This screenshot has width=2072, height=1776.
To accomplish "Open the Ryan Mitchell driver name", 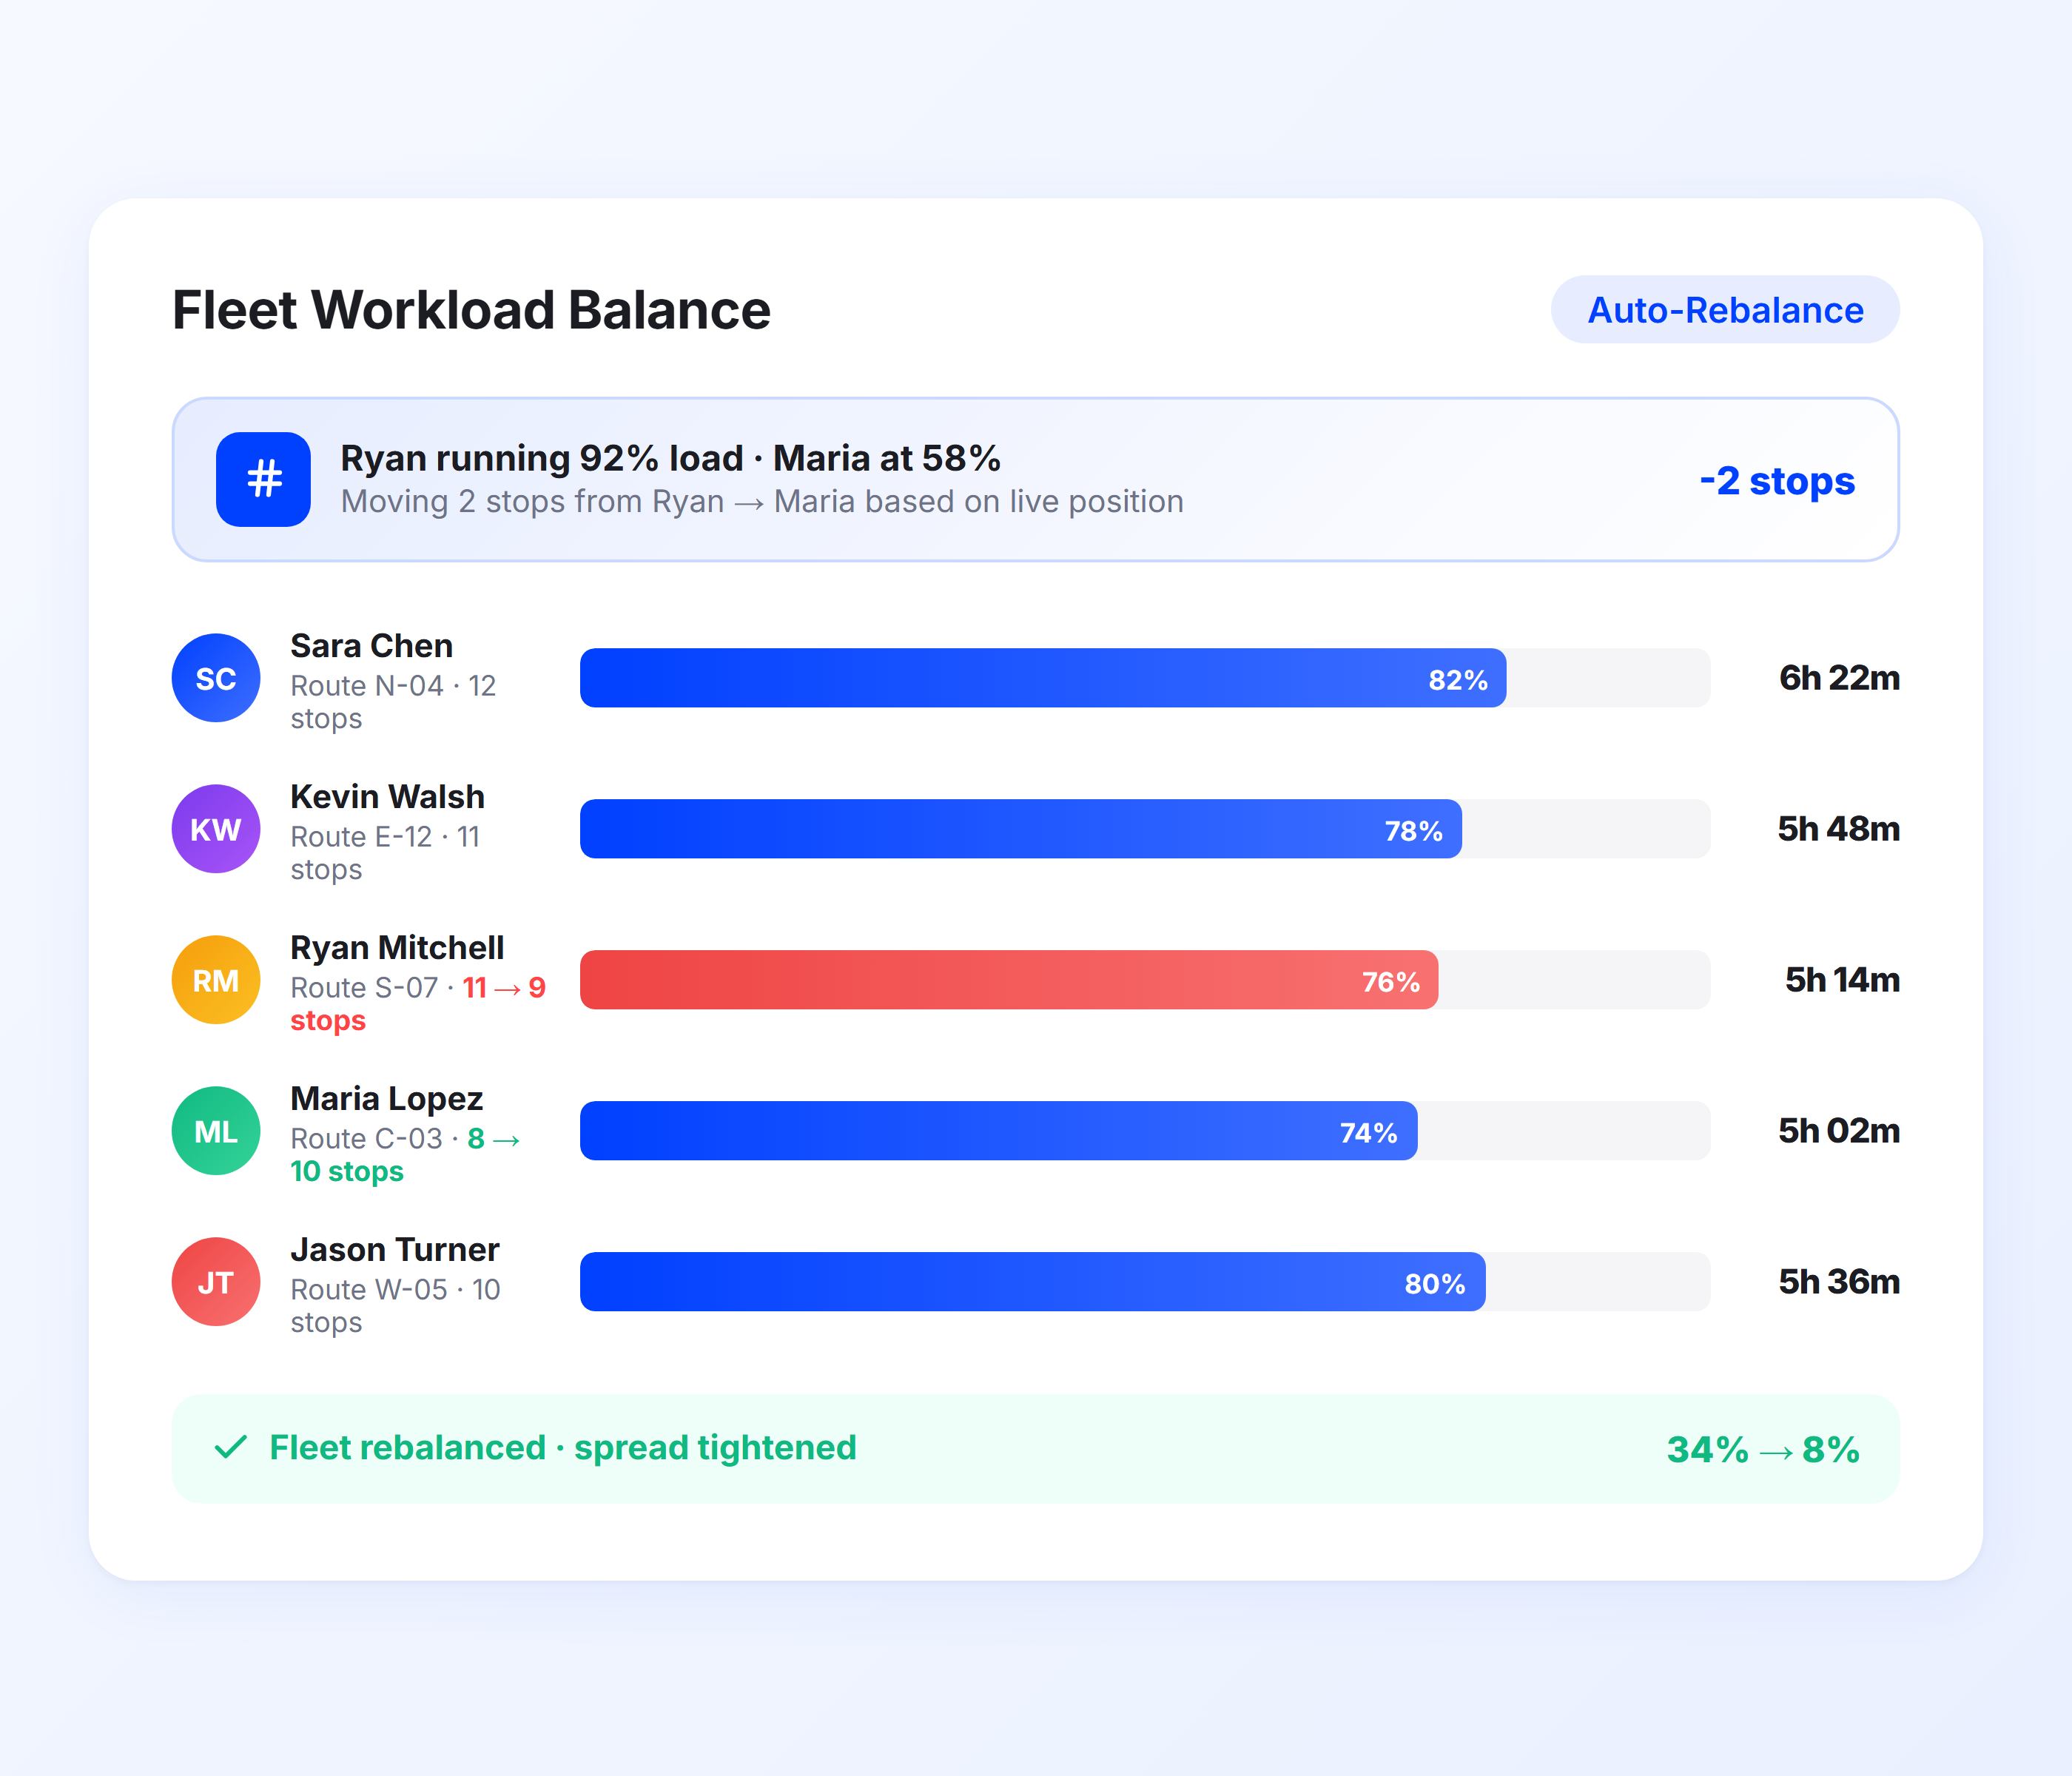I will [397, 948].
